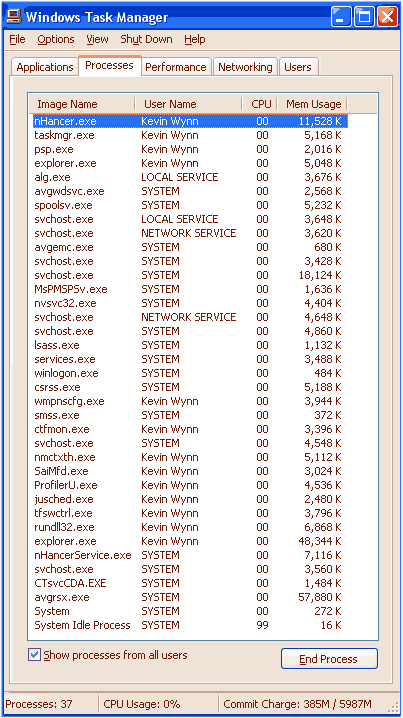Select the tfswctrl.exe process

[x=190, y=513]
